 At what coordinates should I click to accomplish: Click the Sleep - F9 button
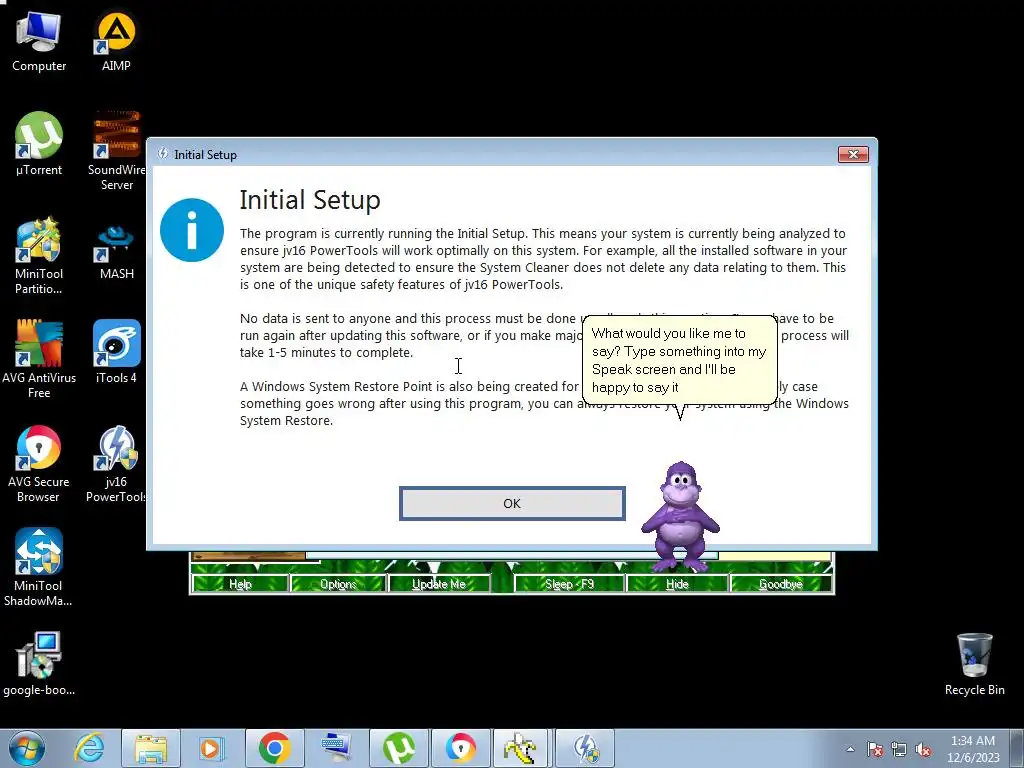coord(569,584)
